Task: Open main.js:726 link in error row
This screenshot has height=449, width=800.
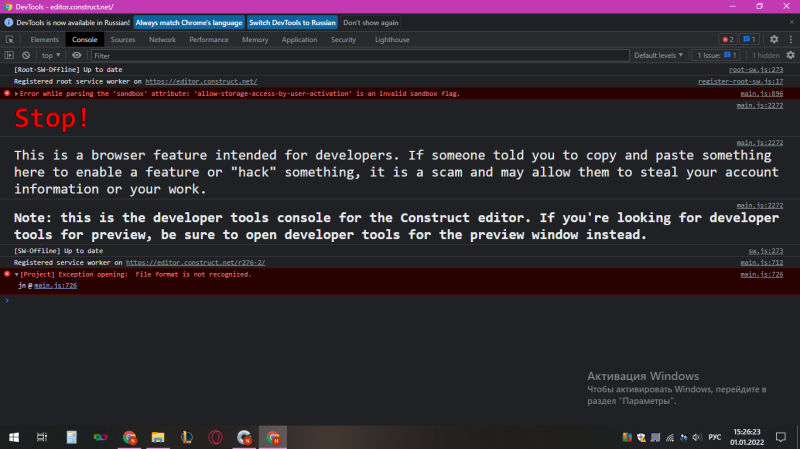Action: (x=762, y=274)
